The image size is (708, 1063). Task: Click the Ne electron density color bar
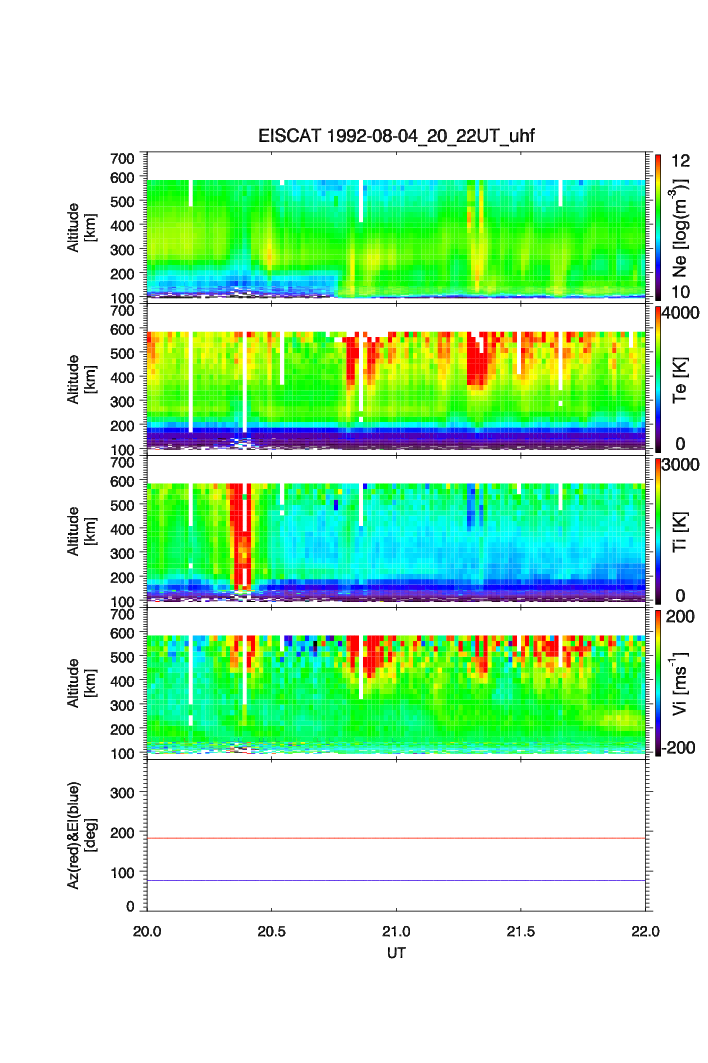point(658,227)
